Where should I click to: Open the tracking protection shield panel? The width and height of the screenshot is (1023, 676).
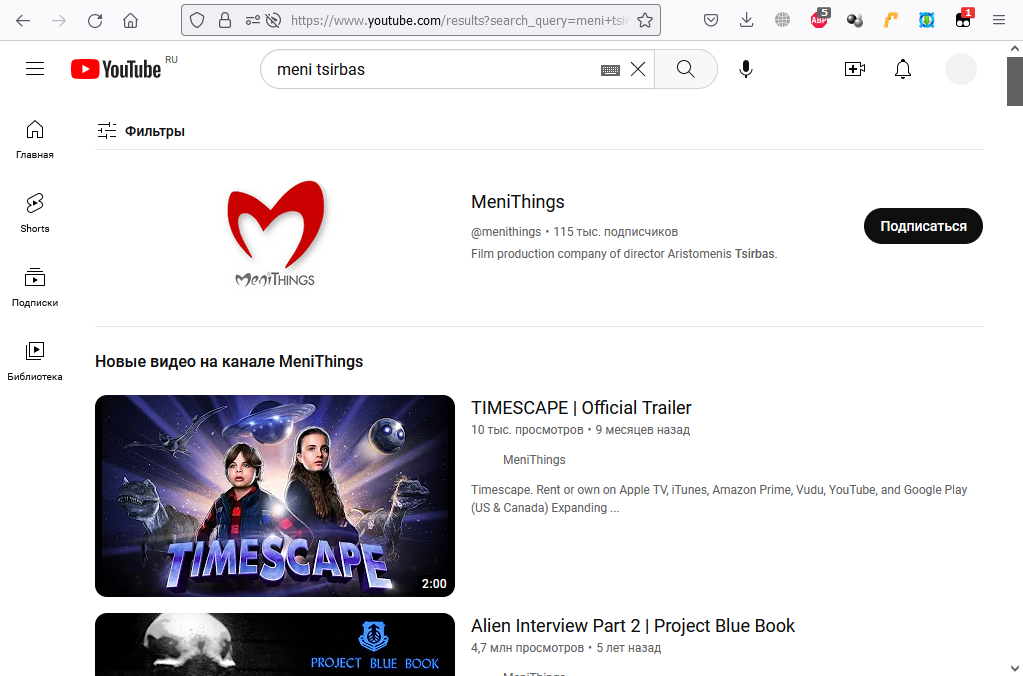(197, 21)
